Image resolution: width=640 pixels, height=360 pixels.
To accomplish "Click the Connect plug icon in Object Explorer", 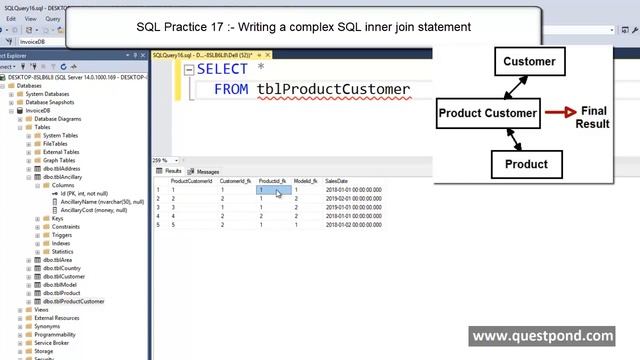I will coord(23,67).
